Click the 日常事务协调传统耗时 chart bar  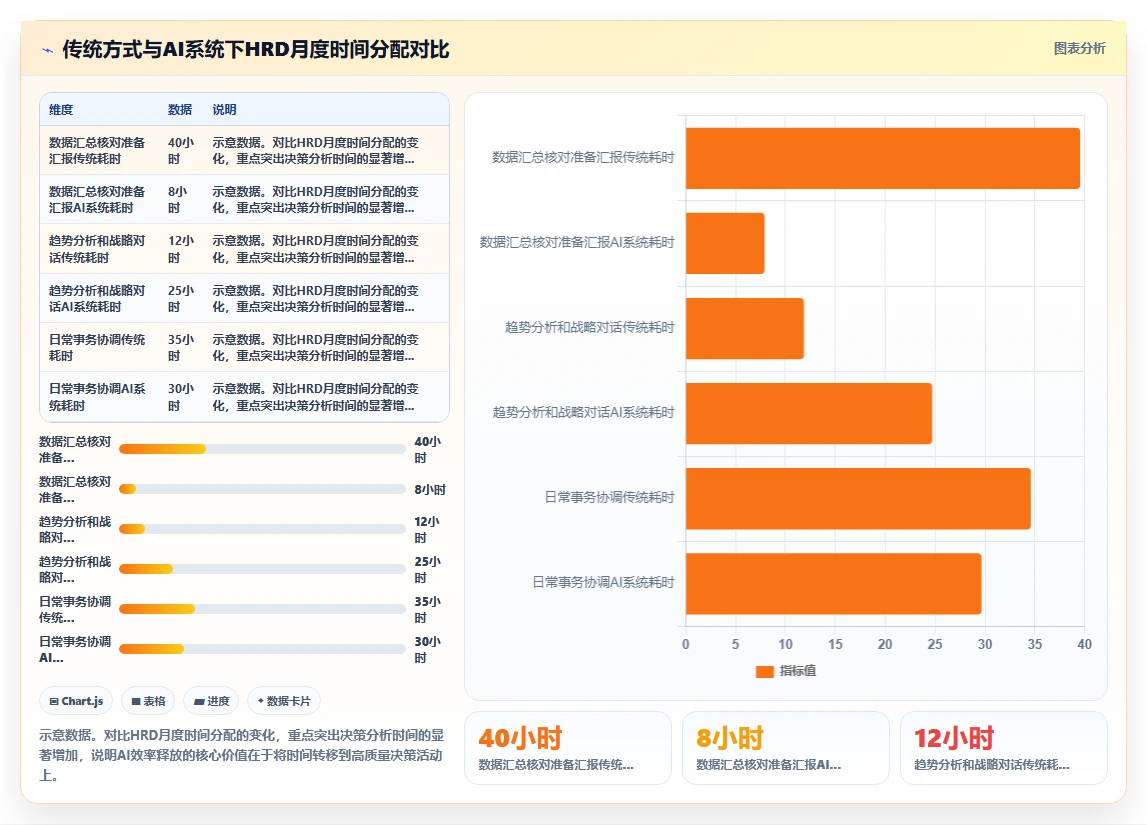click(x=858, y=499)
